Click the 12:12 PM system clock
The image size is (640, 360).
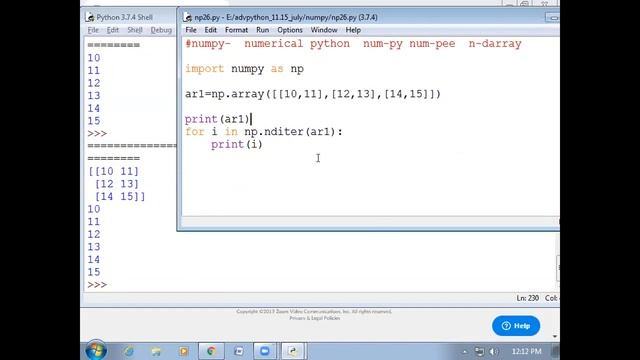[x=527, y=351]
